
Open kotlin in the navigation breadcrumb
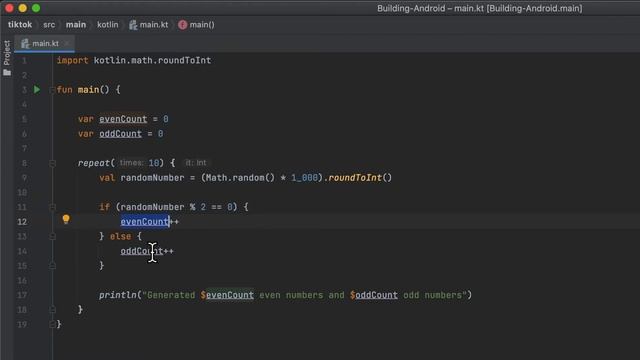click(x=107, y=25)
